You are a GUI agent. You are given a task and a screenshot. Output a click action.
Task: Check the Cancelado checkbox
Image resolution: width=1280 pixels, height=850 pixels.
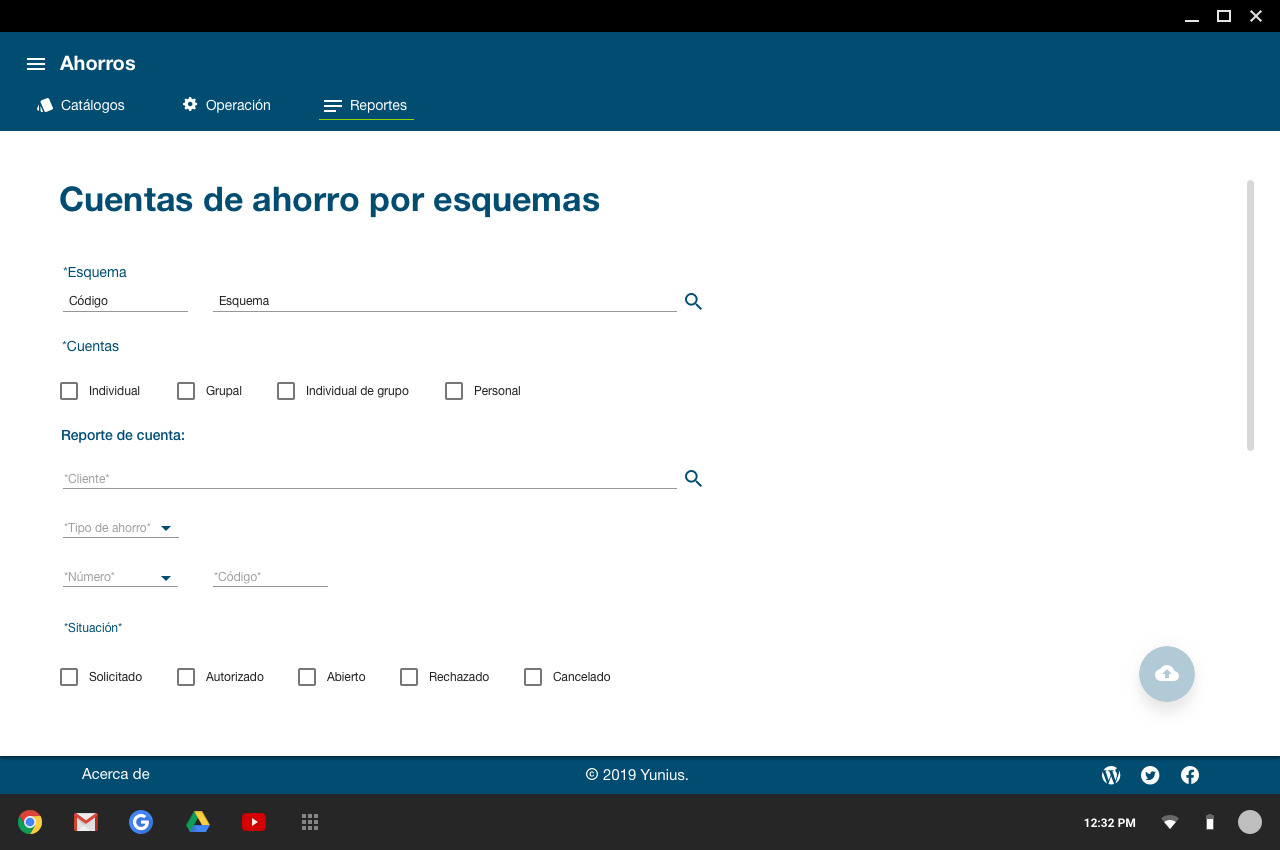[533, 677]
